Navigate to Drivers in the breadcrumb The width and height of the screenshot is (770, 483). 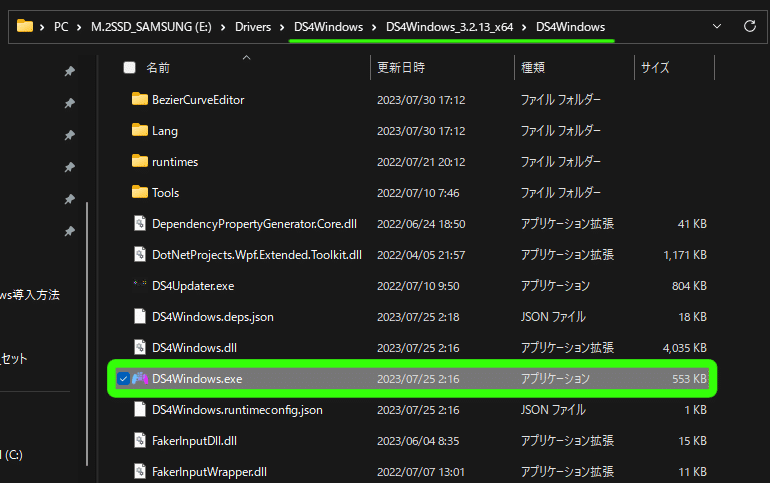(253, 27)
